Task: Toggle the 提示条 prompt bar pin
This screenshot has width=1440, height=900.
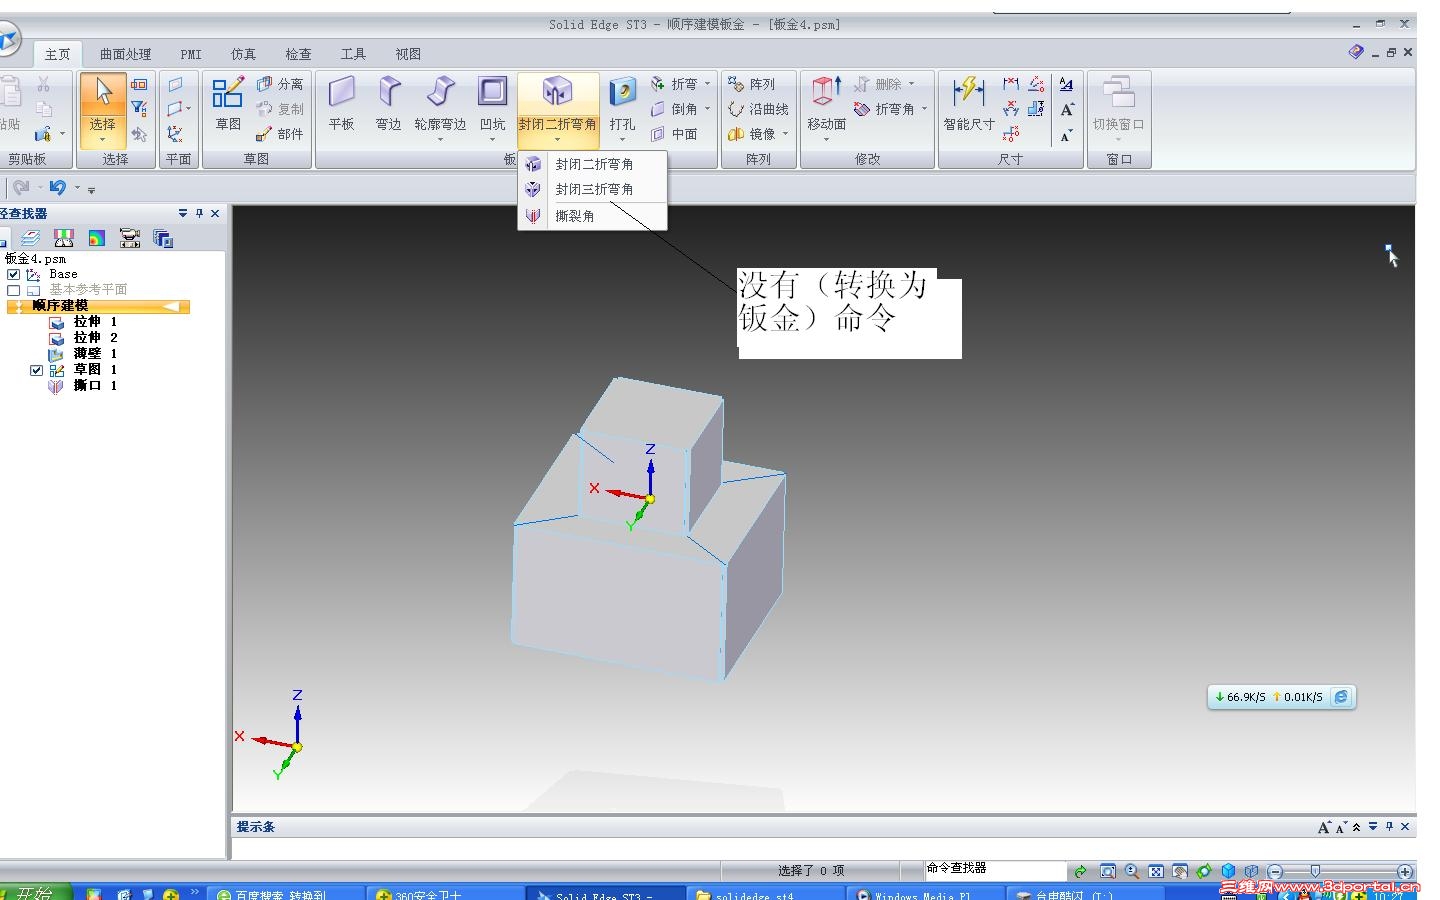Action: 1389,827
